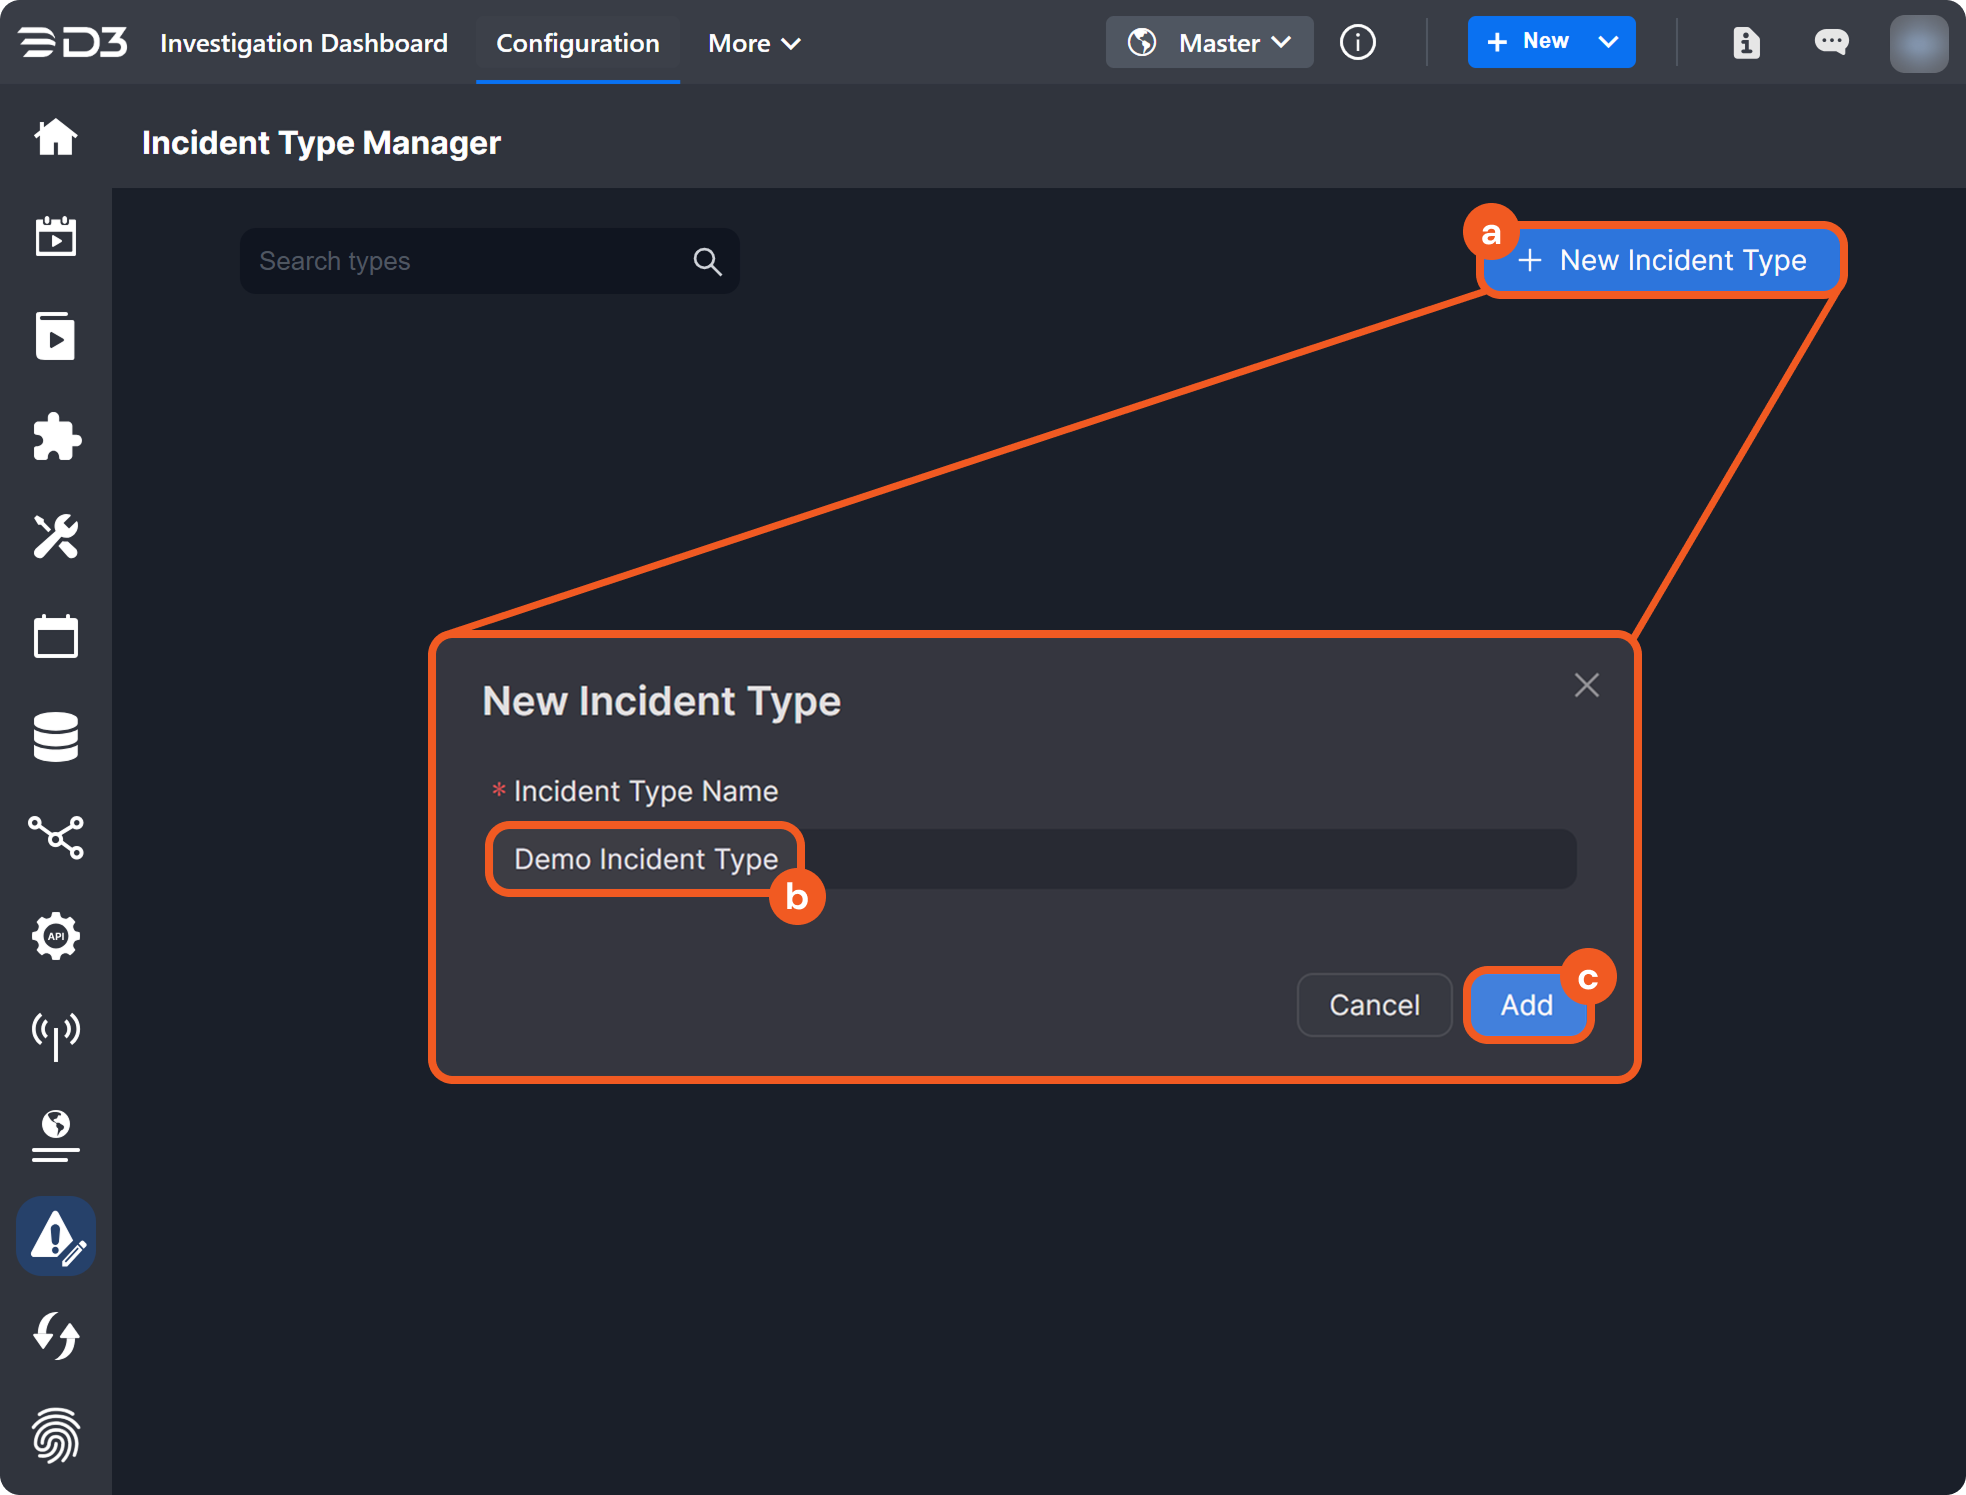Screen dimensions: 1966x1495
Task: Click the broadcast antenna icon
Action: click(55, 1035)
